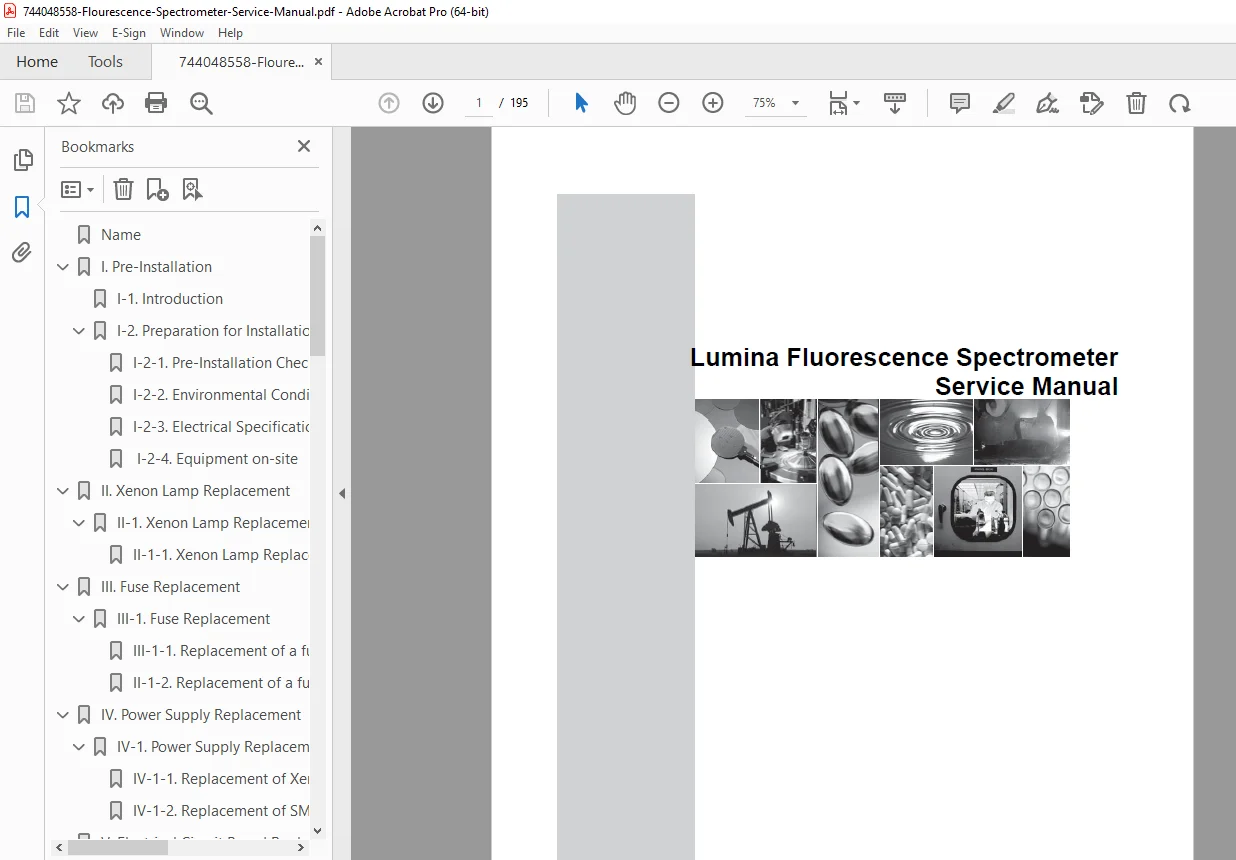
Task: Open the Help menu
Action: coord(230,33)
